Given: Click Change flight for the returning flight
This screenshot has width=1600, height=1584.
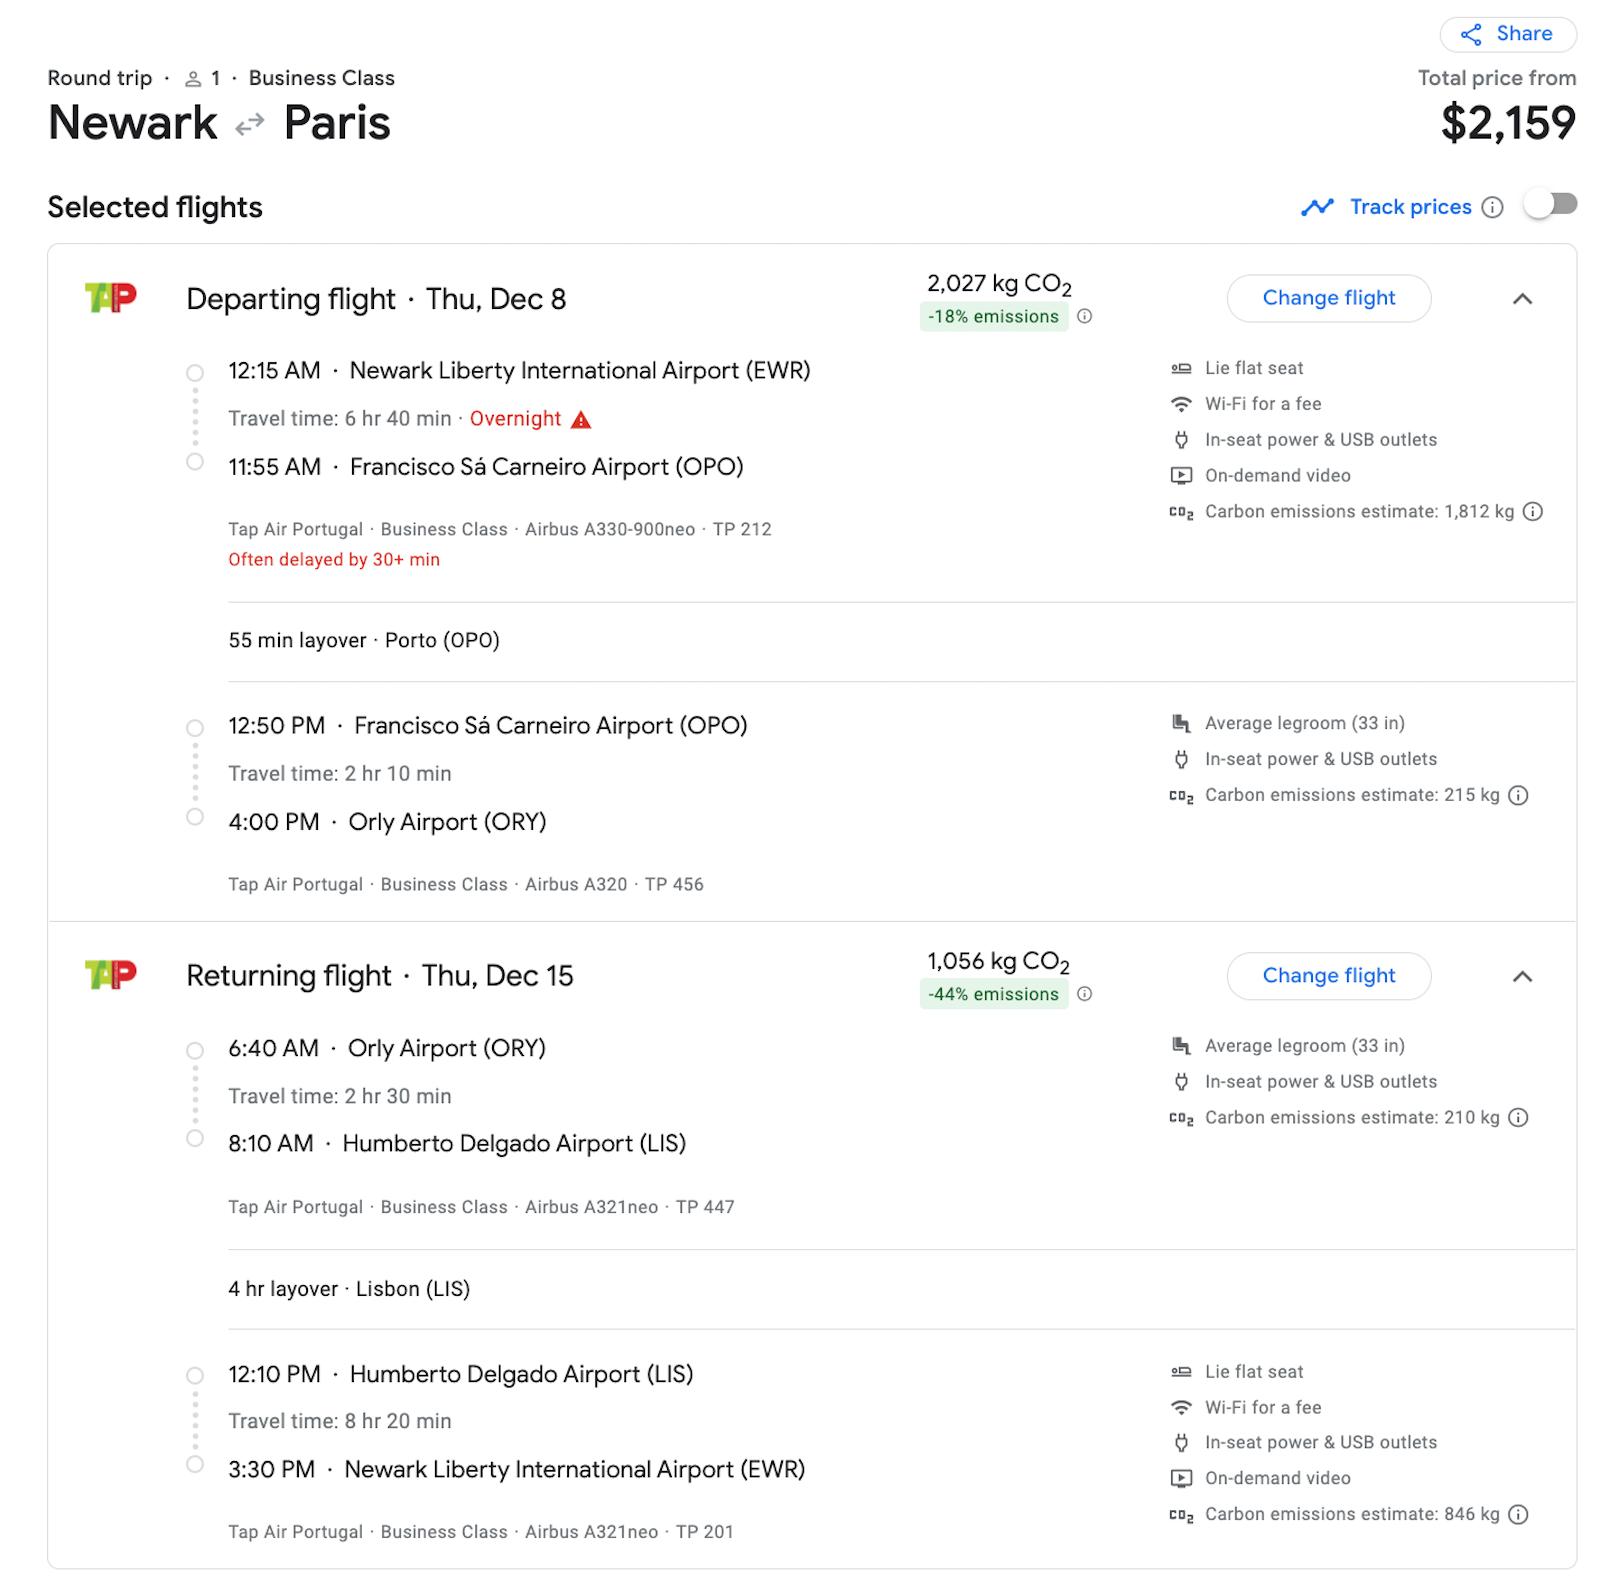Looking at the screenshot, I should tap(1328, 976).
